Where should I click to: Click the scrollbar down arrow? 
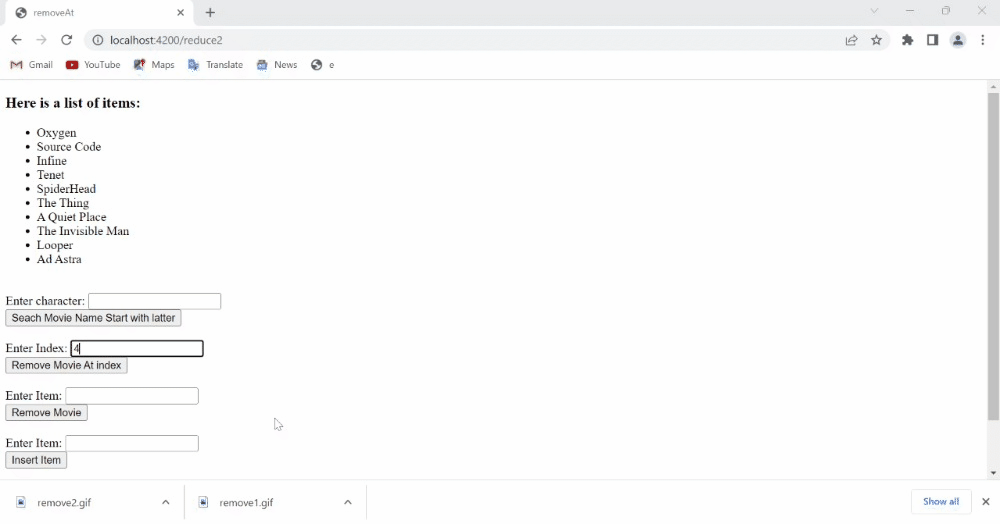(x=993, y=473)
